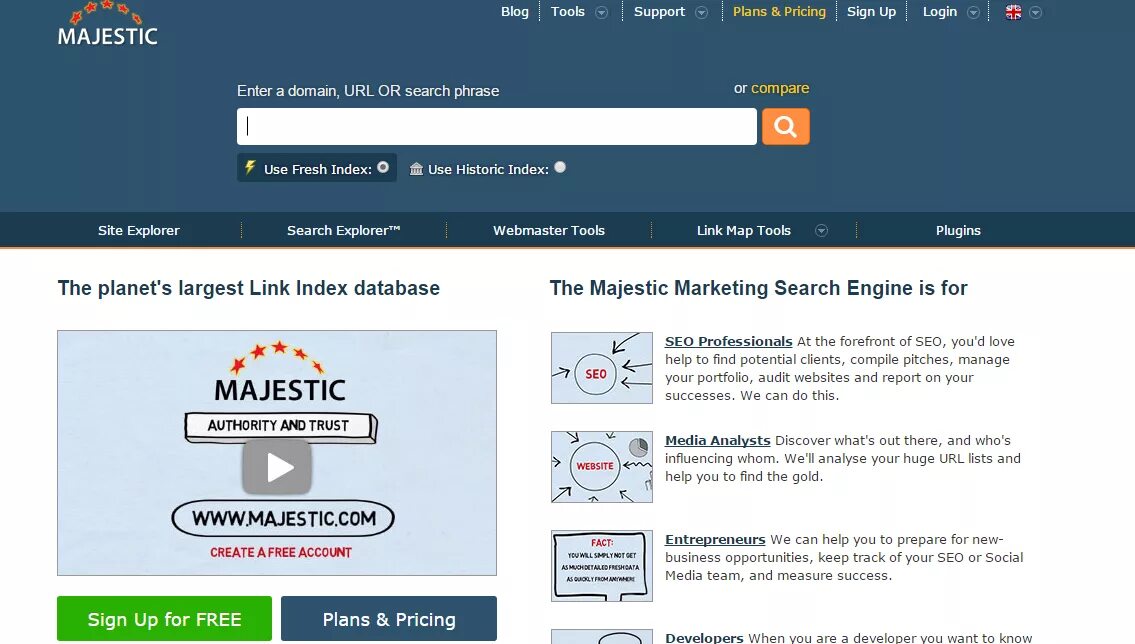The image size is (1135, 644).
Task: Open the Sign Up menu item
Action: (872, 12)
